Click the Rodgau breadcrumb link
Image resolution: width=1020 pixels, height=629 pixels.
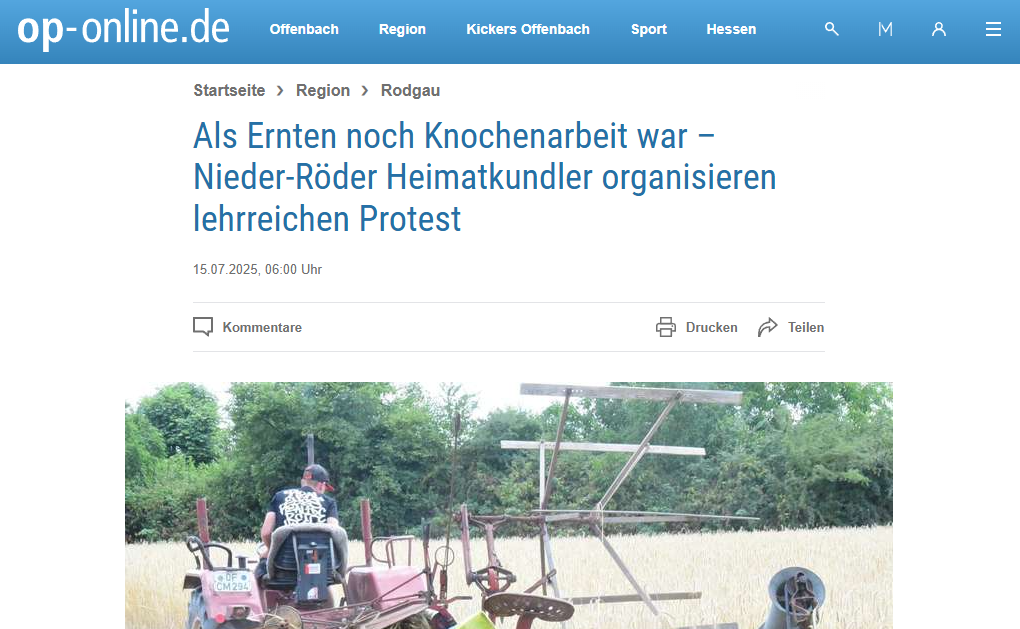[x=410, y=90]
